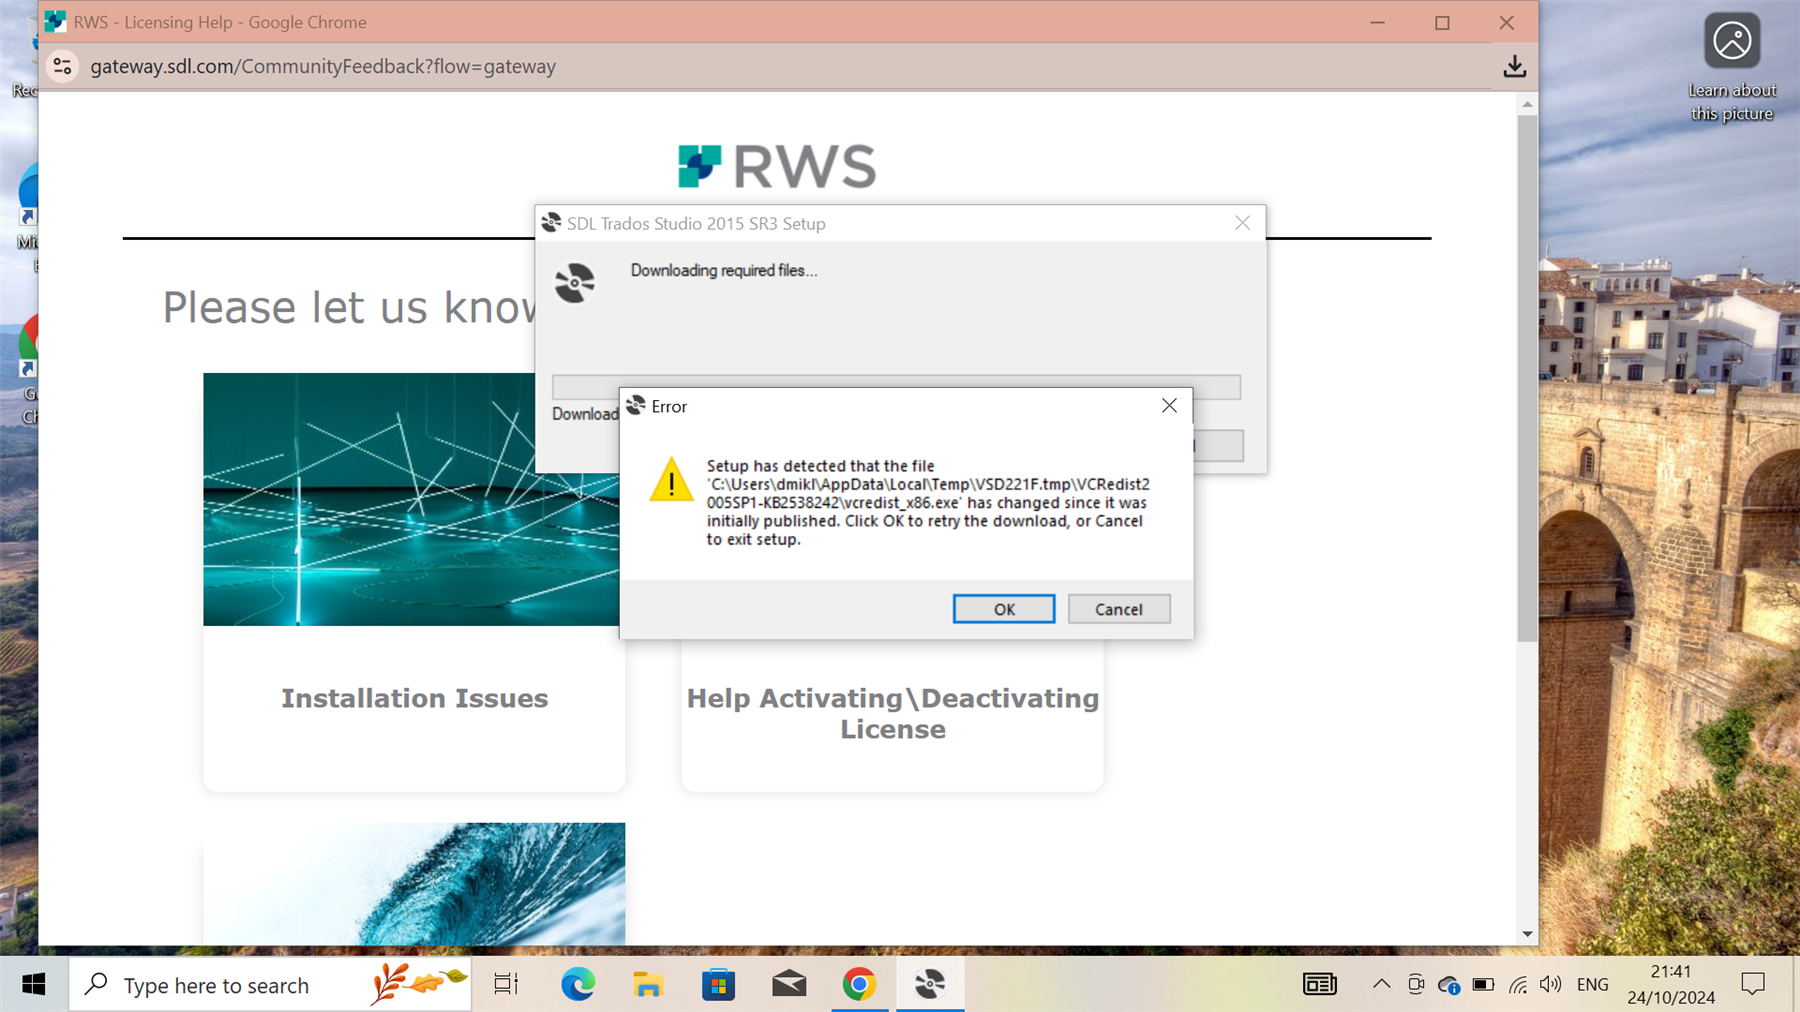Open the Installation Issues link
Screen dimensions: 1800x1012
point(414,698)
